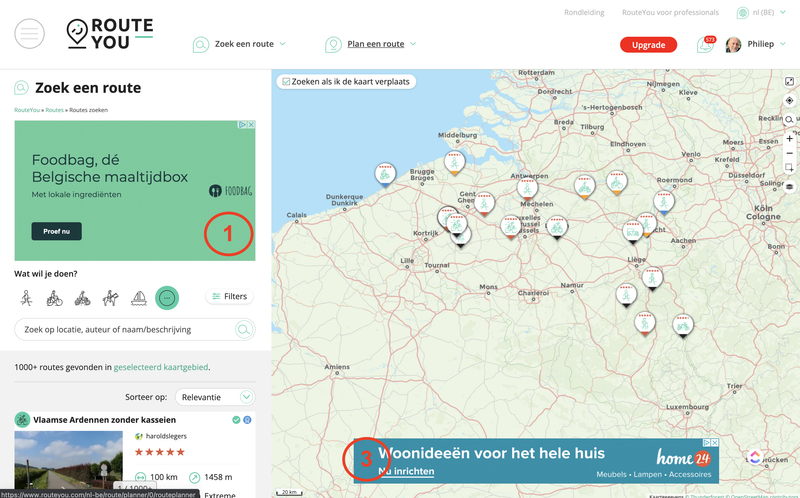Open the map search magnifier
Image resolution: width=800 pixels, height=498 pixels.
pyautogui.click(x=789, y=120)
